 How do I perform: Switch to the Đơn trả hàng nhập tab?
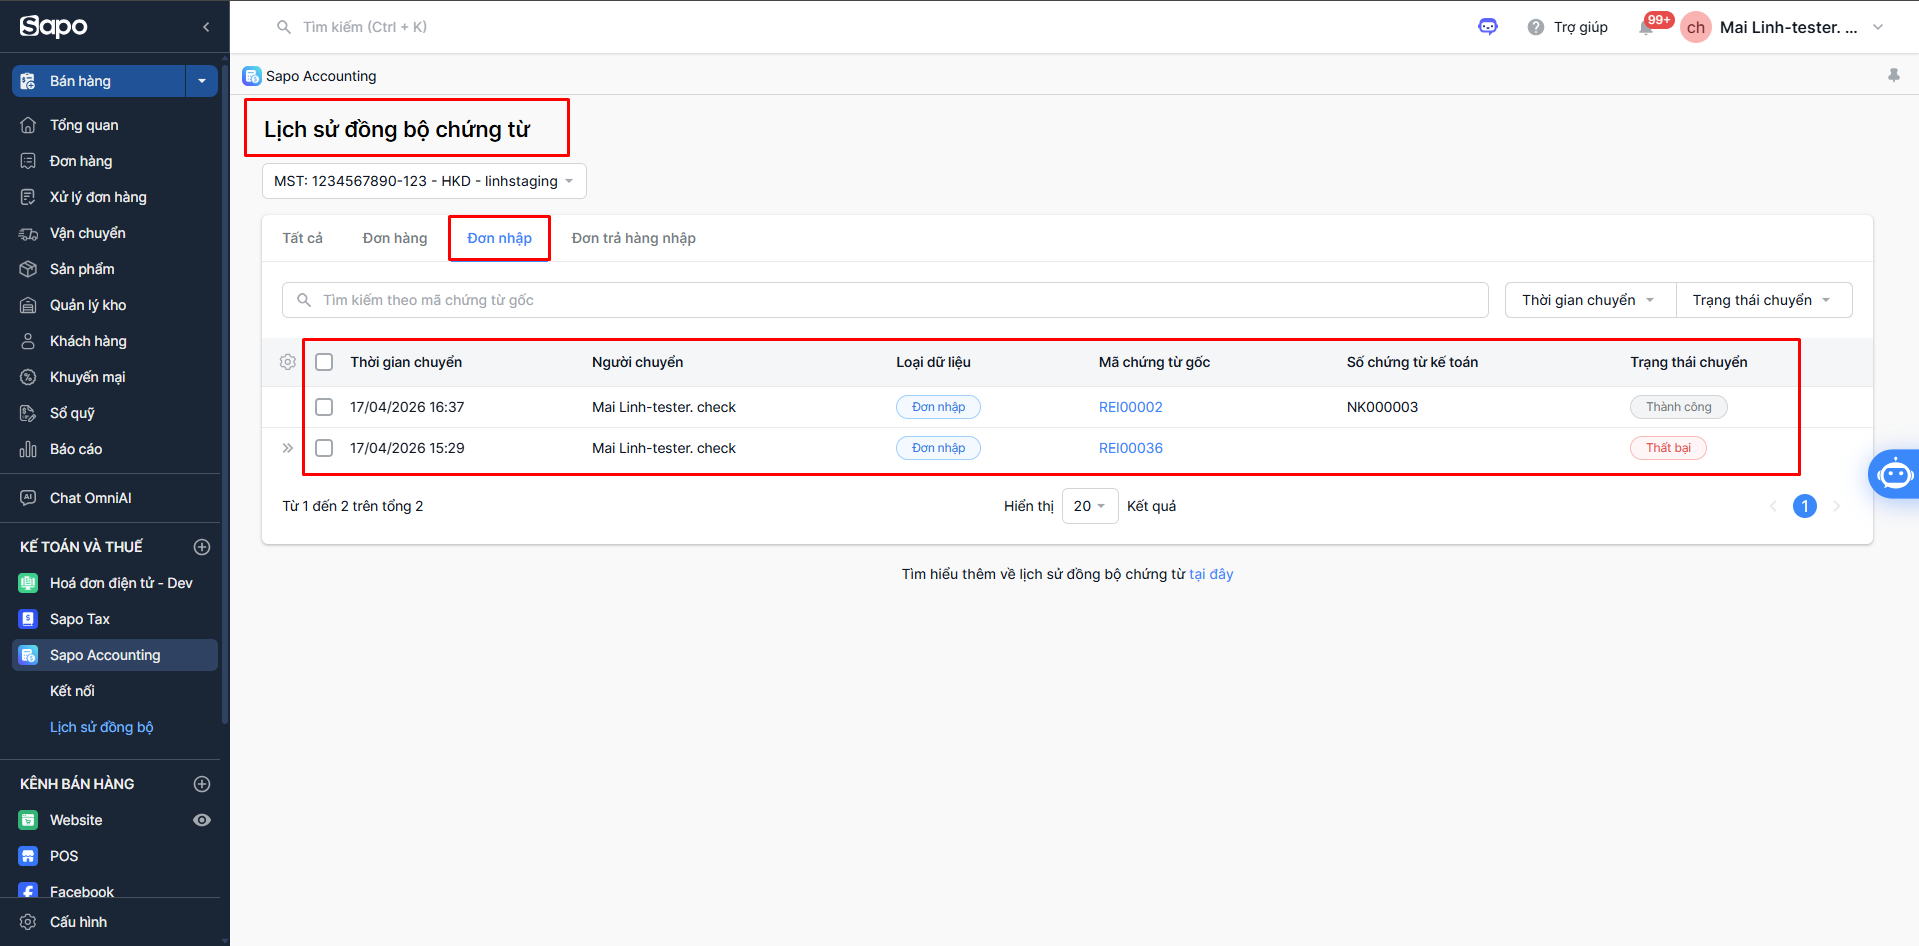pos(633,238)
